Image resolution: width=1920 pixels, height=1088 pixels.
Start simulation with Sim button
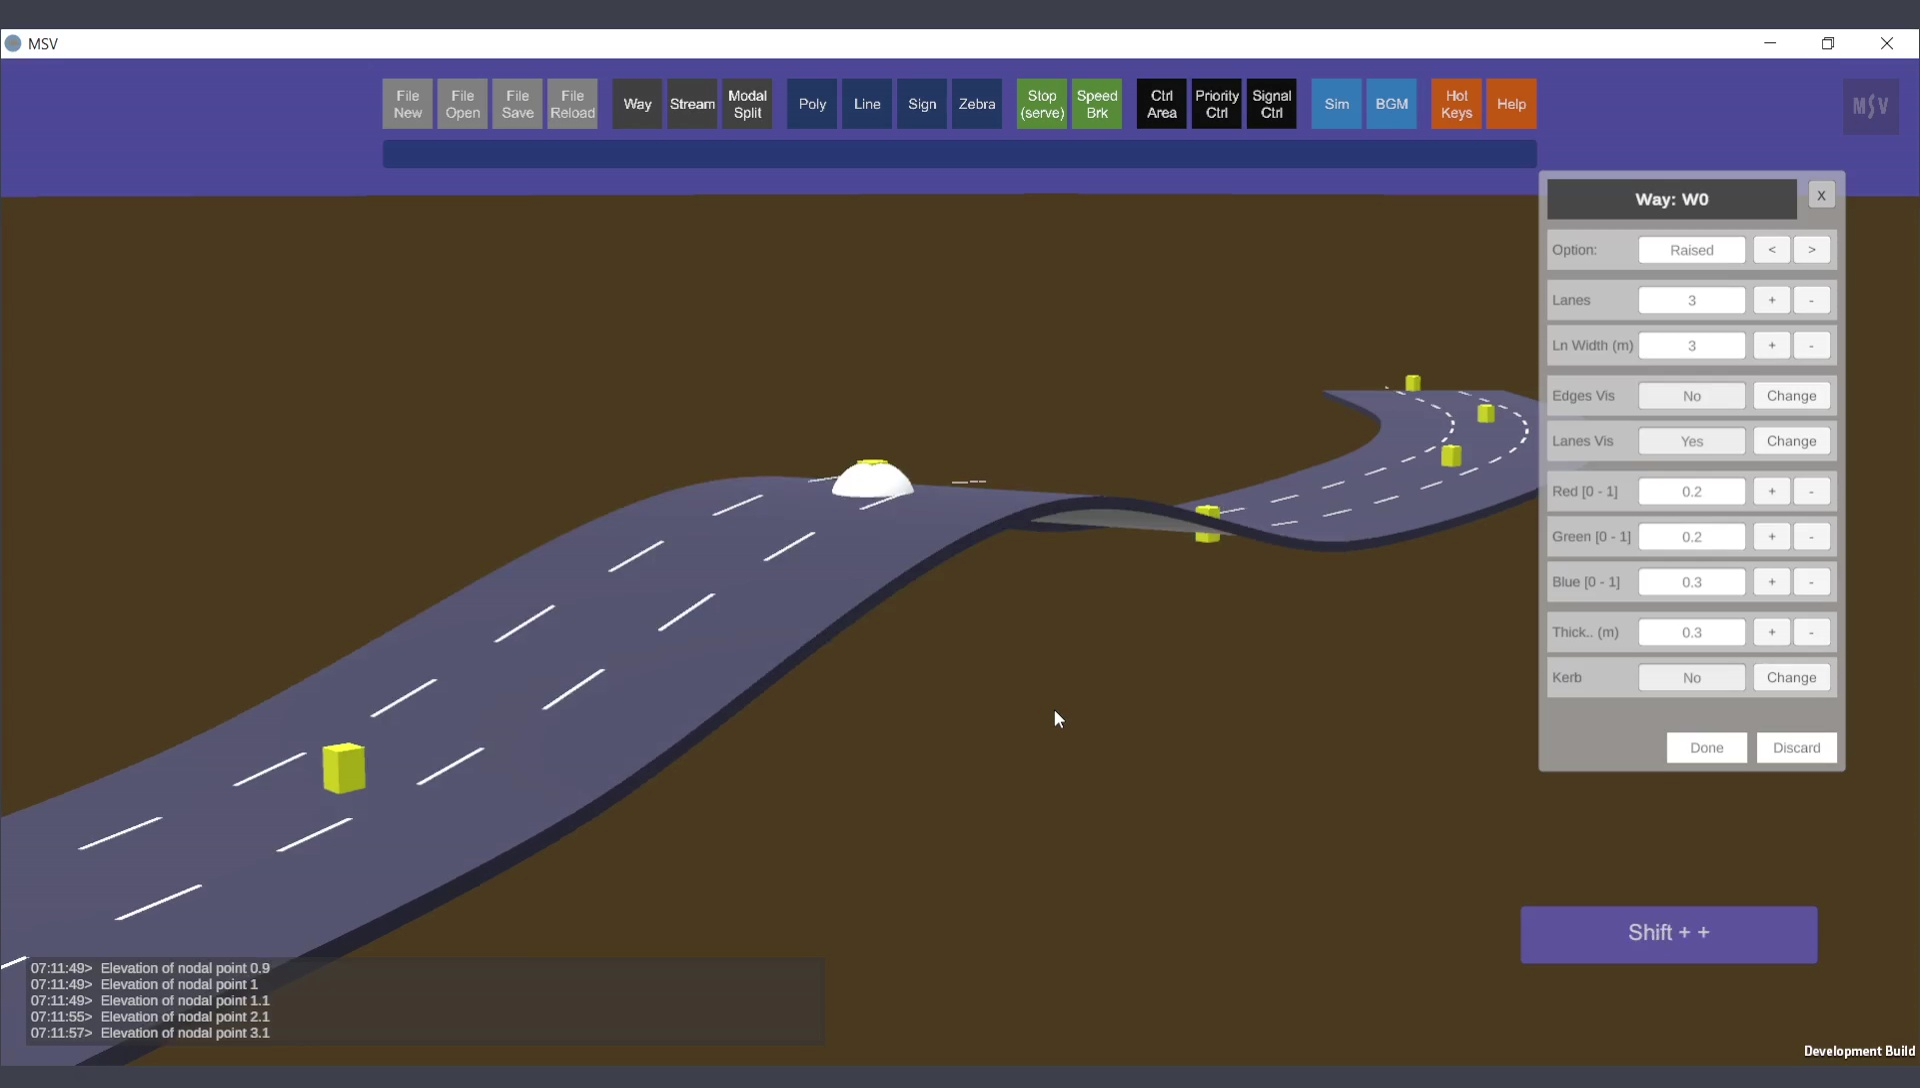tap(1336, 104)
